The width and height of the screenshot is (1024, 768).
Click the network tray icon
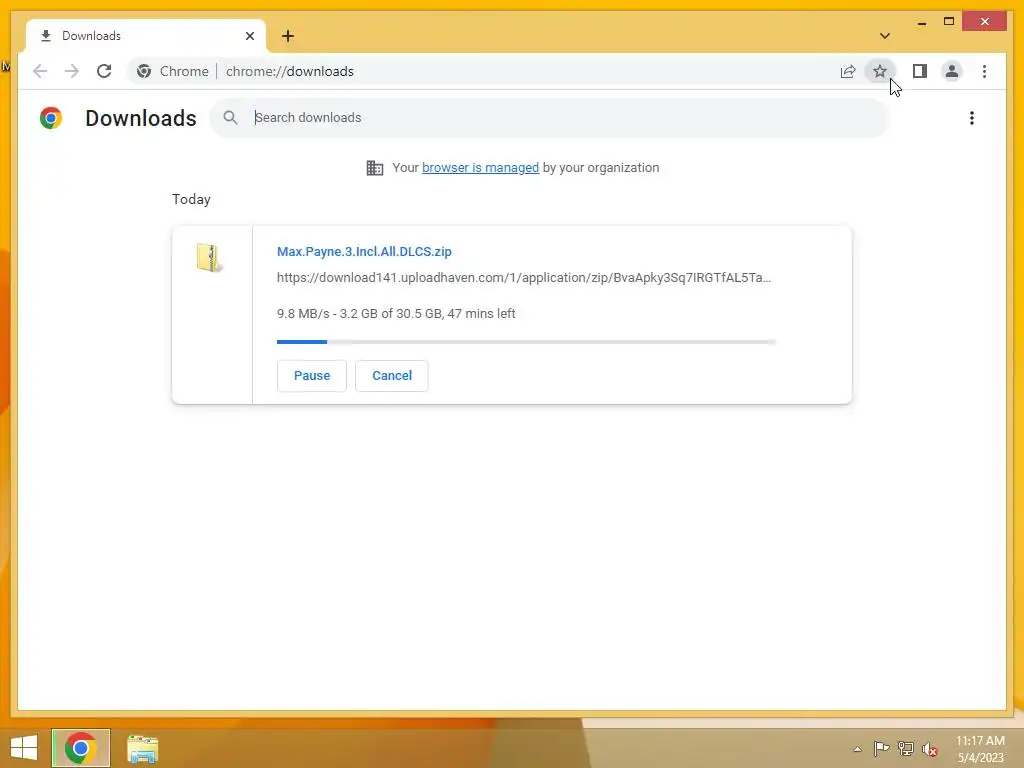906,749
